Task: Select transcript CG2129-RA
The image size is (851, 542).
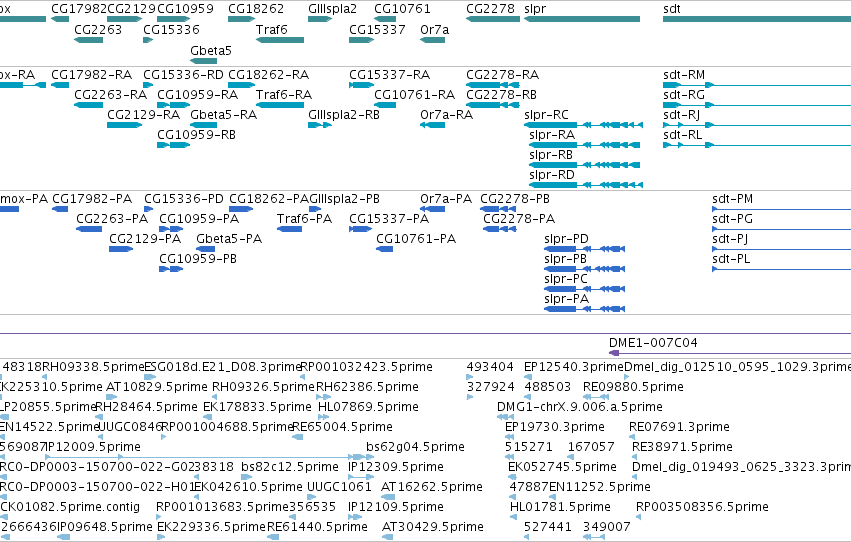Action: pos(143,114)
